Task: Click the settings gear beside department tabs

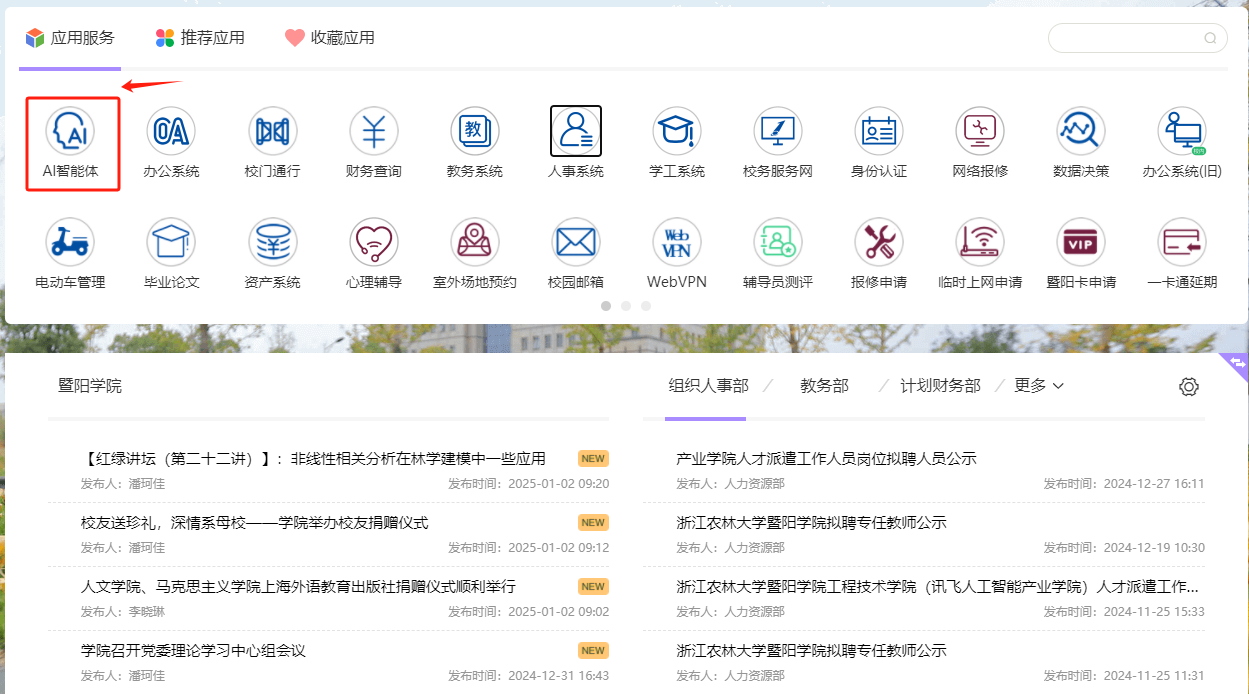Action: [1188, 387]
